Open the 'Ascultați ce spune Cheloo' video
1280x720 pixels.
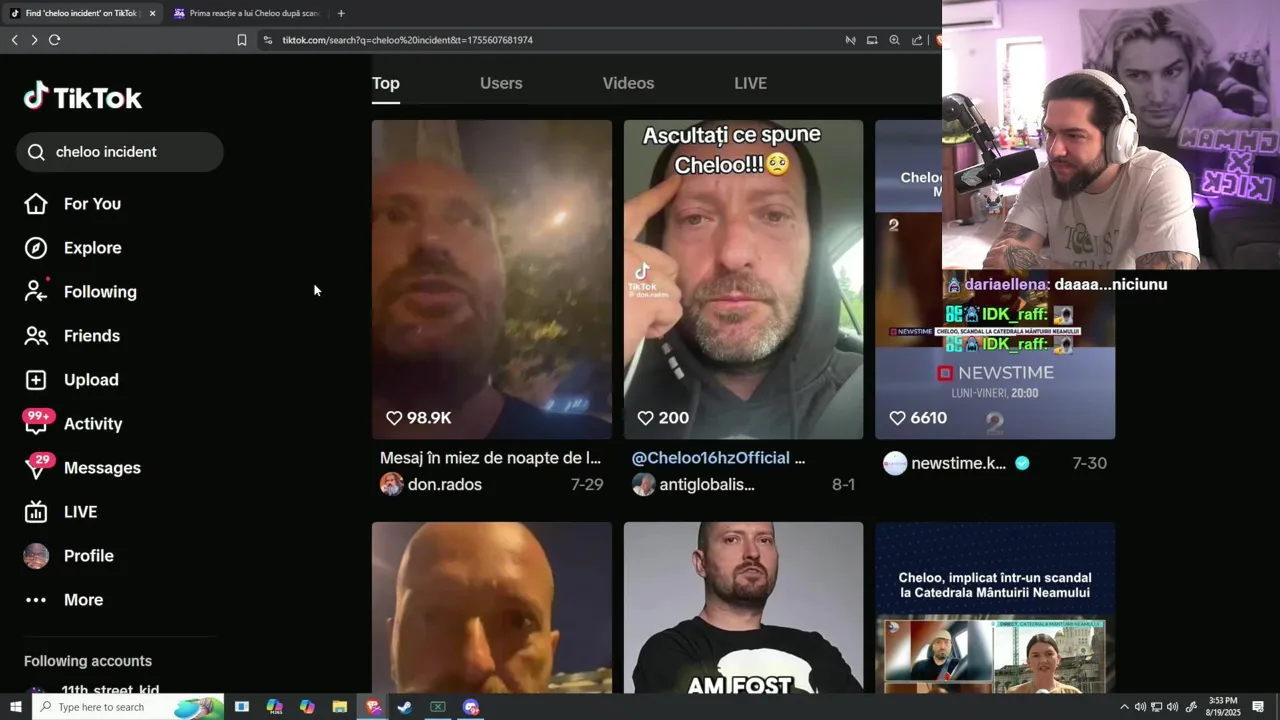[743, 280]
